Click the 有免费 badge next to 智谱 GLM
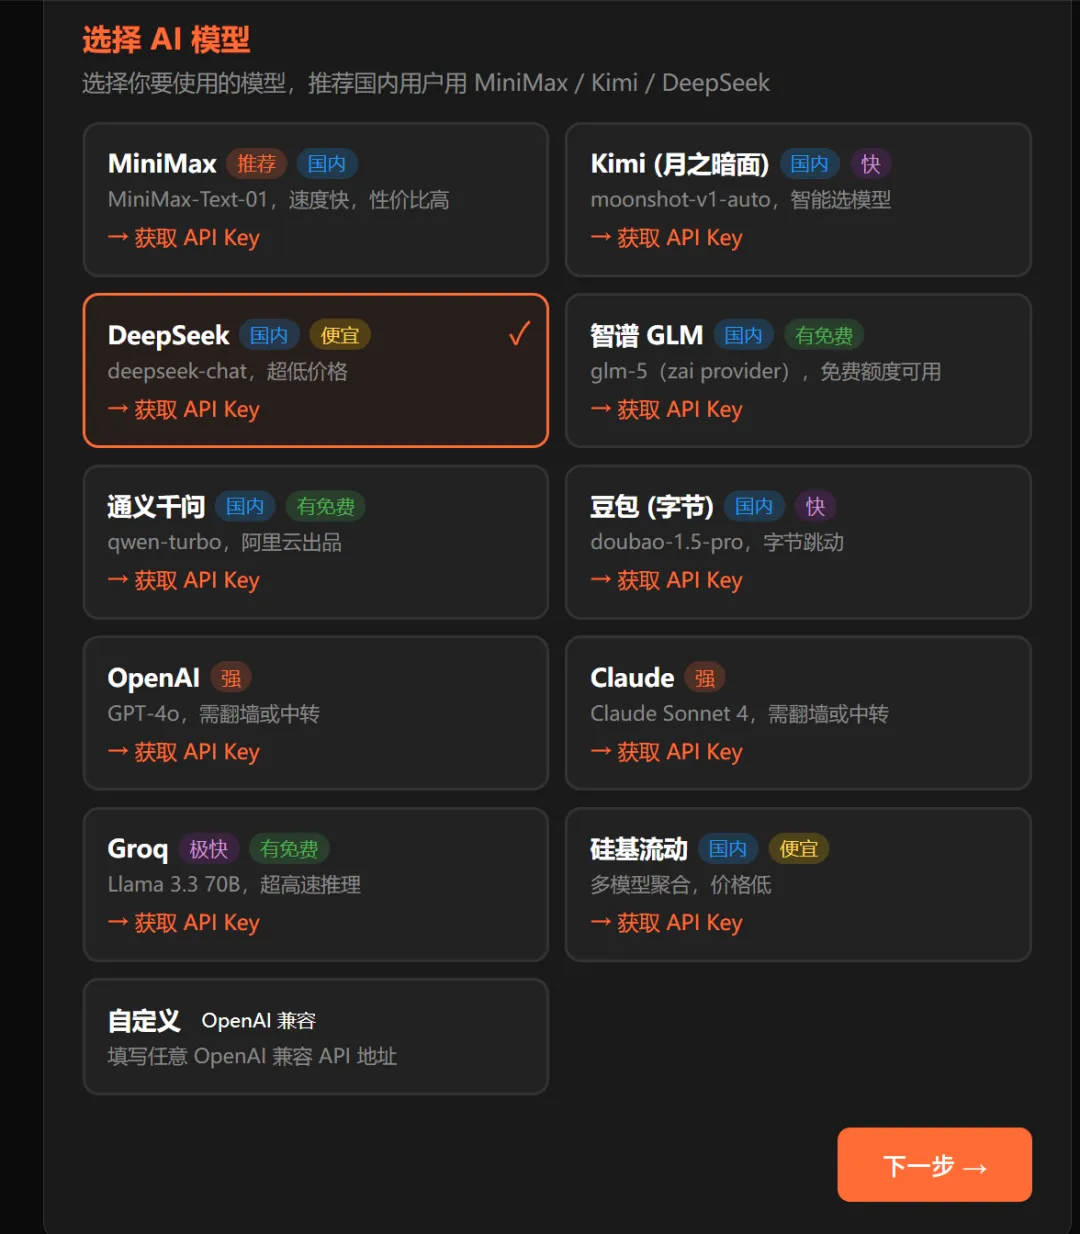1080x1234 pixels. [825, 335]
